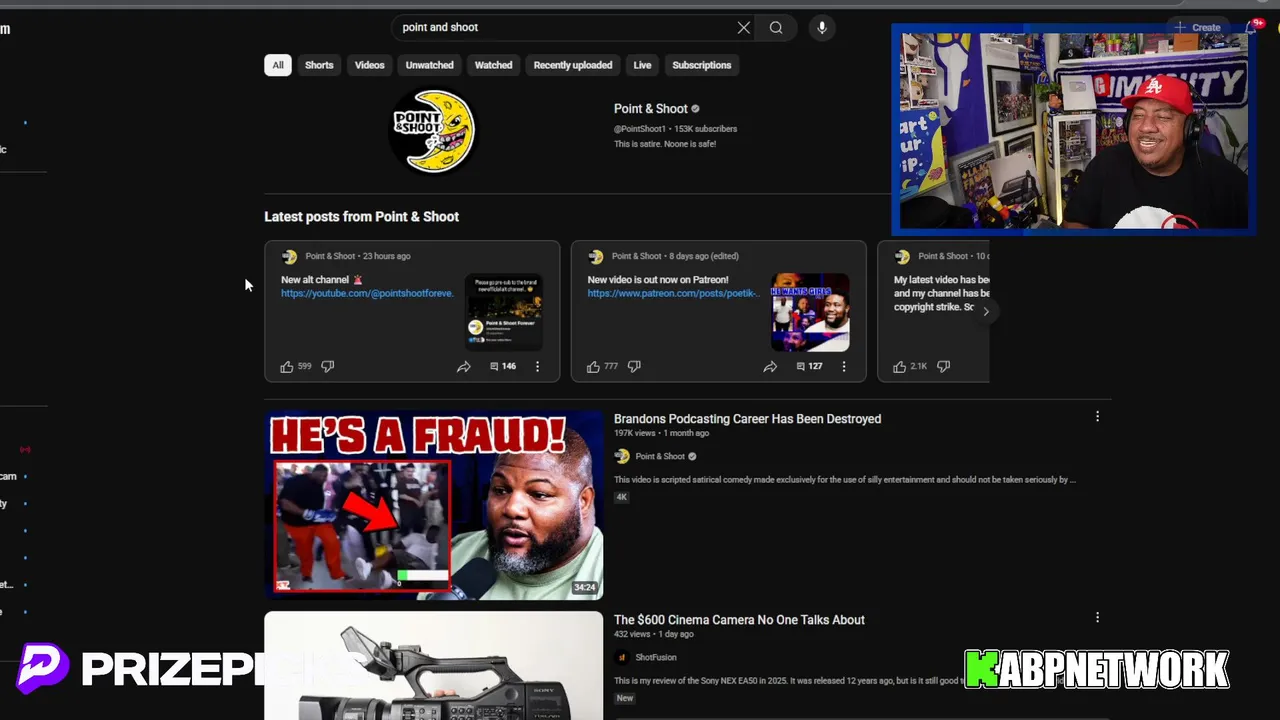
Task: Click the Create button in the header
Action: coord(1197,28)
